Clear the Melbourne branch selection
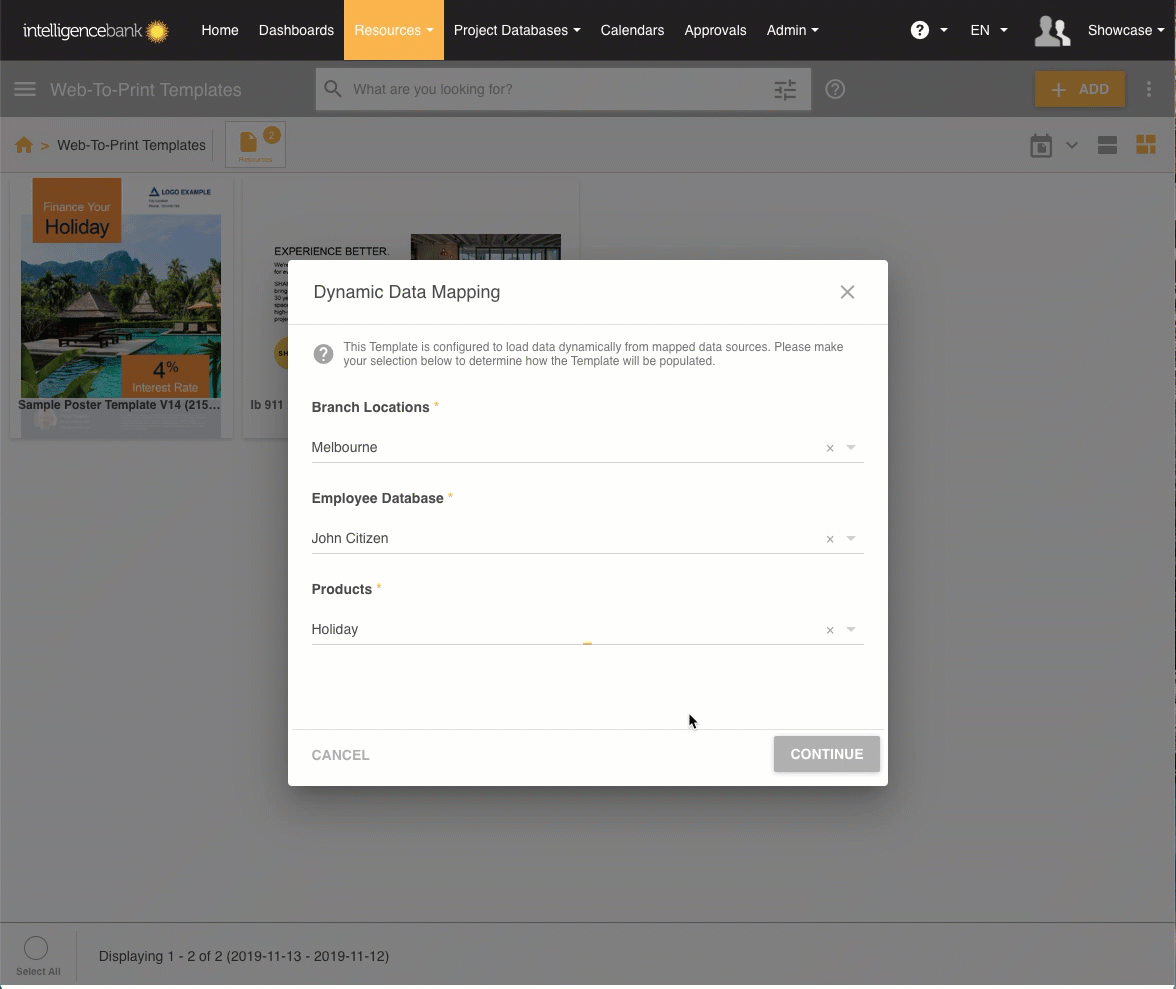The height and width of the screenshot is (989, 1176). coord(830,449)
